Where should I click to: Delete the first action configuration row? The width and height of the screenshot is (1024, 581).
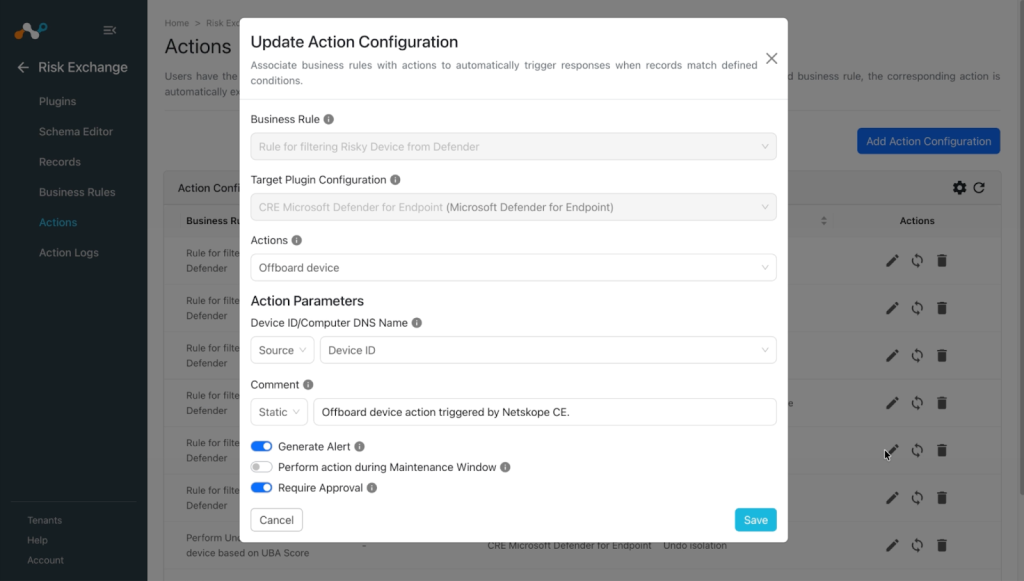(942, 260)
